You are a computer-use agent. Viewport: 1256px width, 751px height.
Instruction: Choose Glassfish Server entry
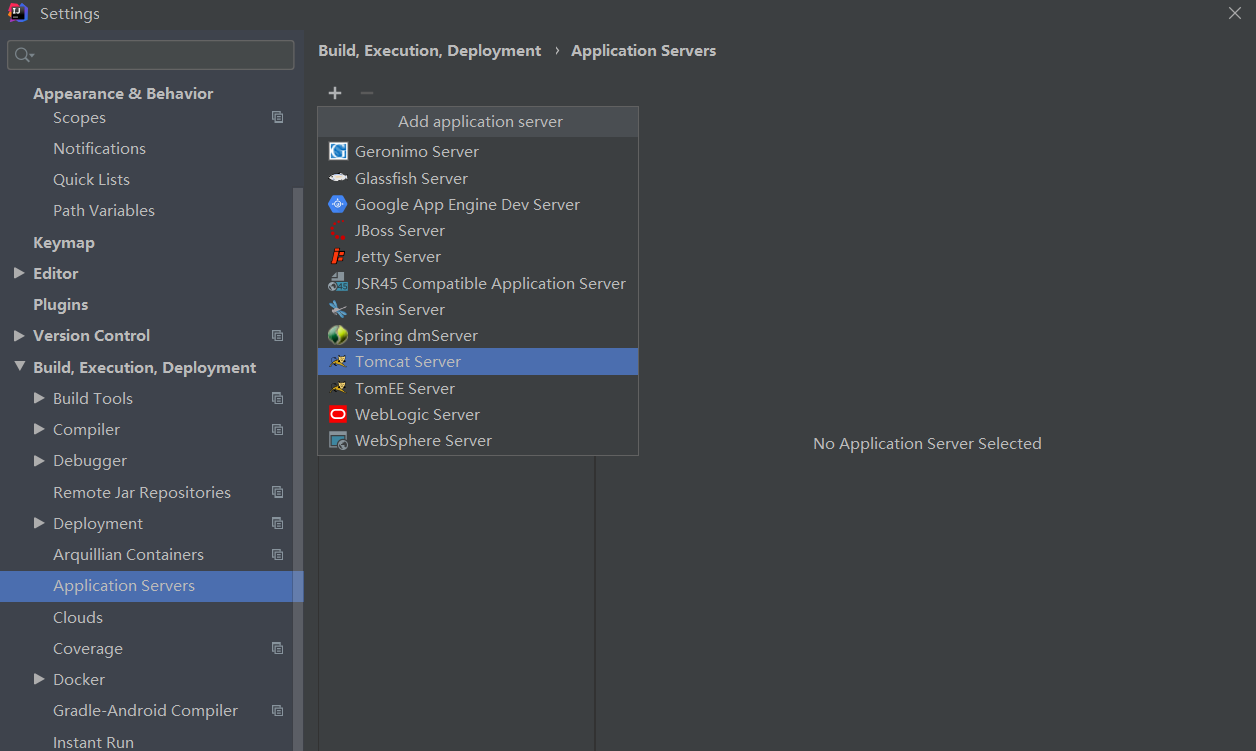[478, 178]
